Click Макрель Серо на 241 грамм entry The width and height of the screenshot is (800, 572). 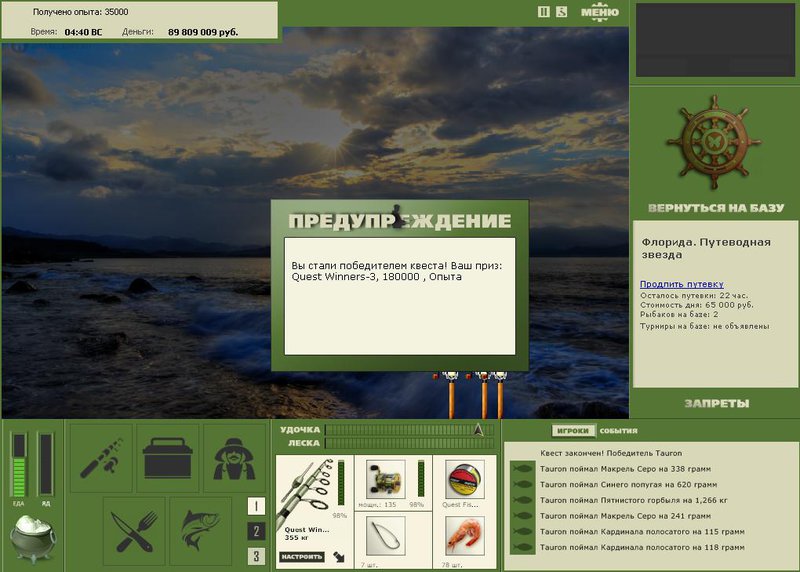point(625,516)
